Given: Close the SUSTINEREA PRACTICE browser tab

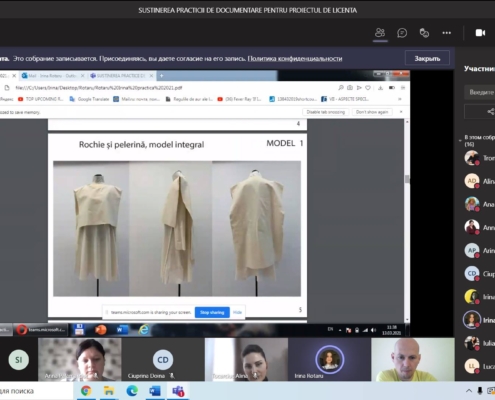Looking at the screenshot, I should coord(151,76).
